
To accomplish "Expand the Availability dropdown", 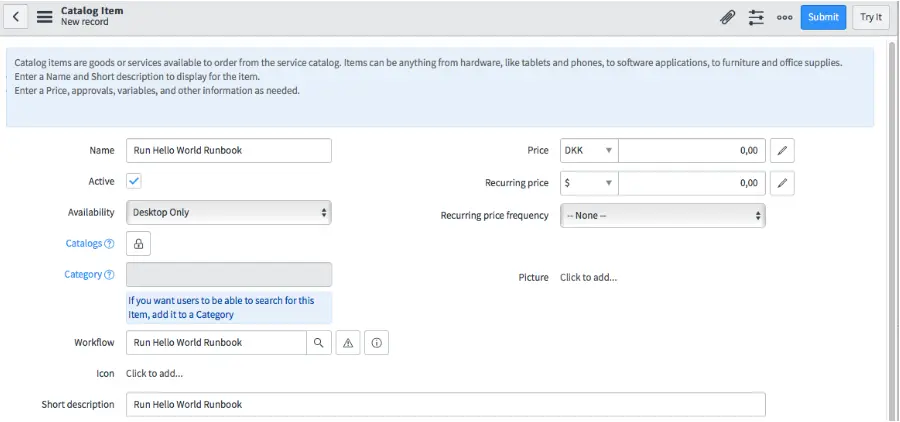I will pos(229,213).
